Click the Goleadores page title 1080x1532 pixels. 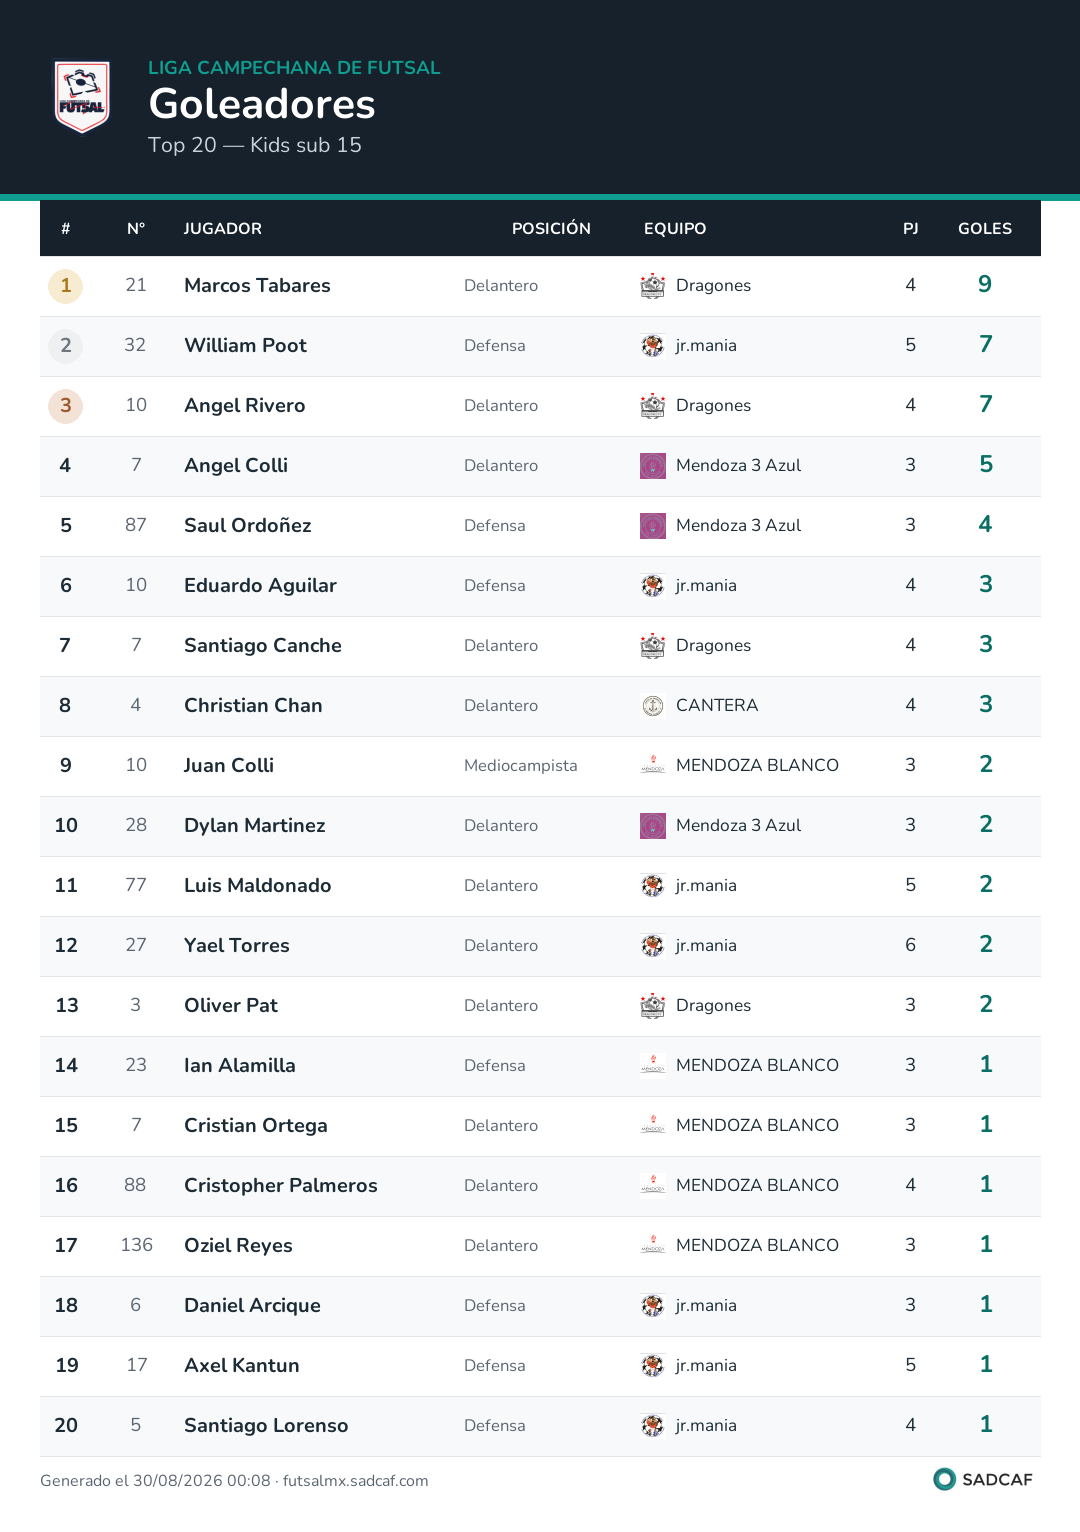[x=262, y=104]
